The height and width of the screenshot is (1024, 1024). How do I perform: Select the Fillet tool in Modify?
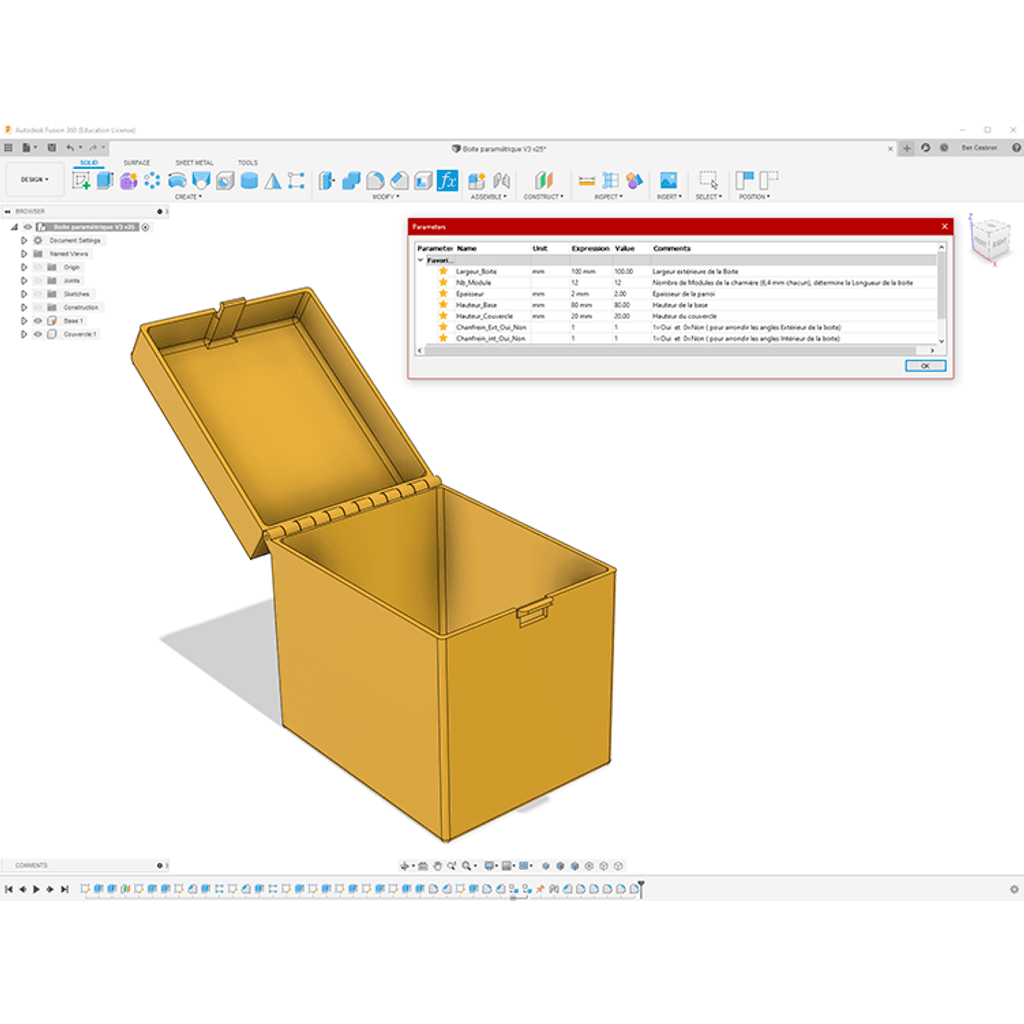pyautogui.click(x=375, y=181)
